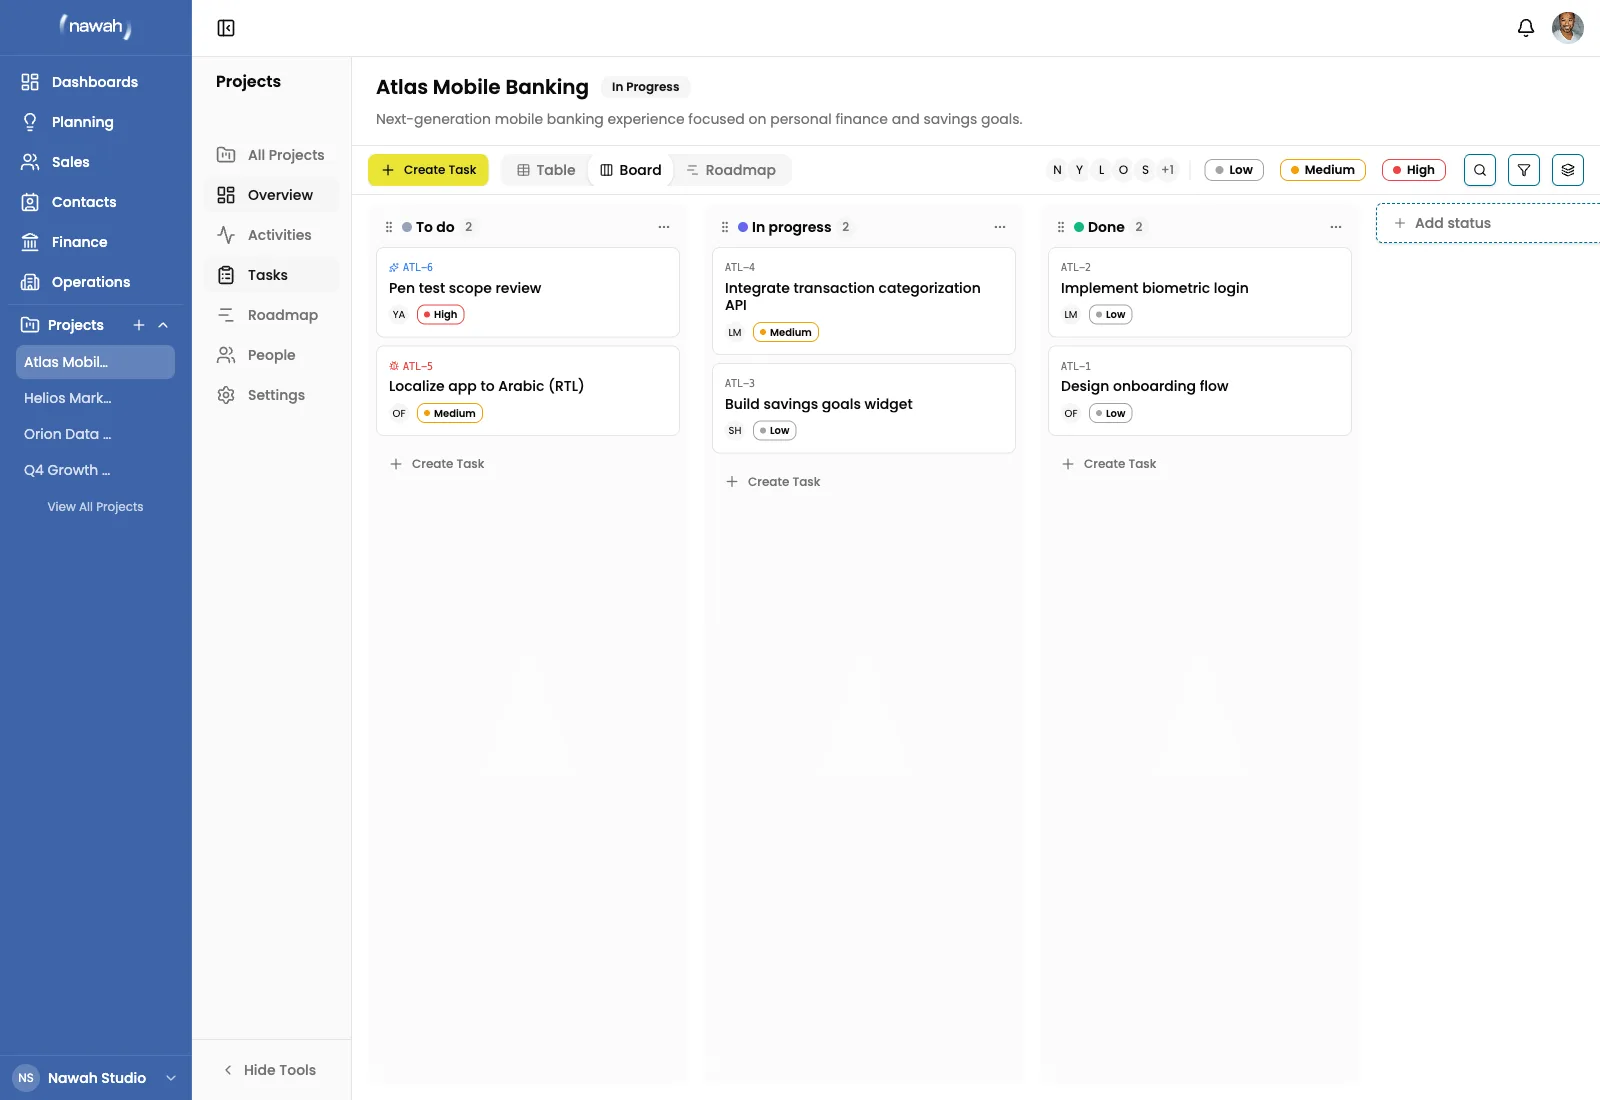The image size is (1600, 1100).
Task: Switch to the Table view tab
Action: [x=544, y=170]
